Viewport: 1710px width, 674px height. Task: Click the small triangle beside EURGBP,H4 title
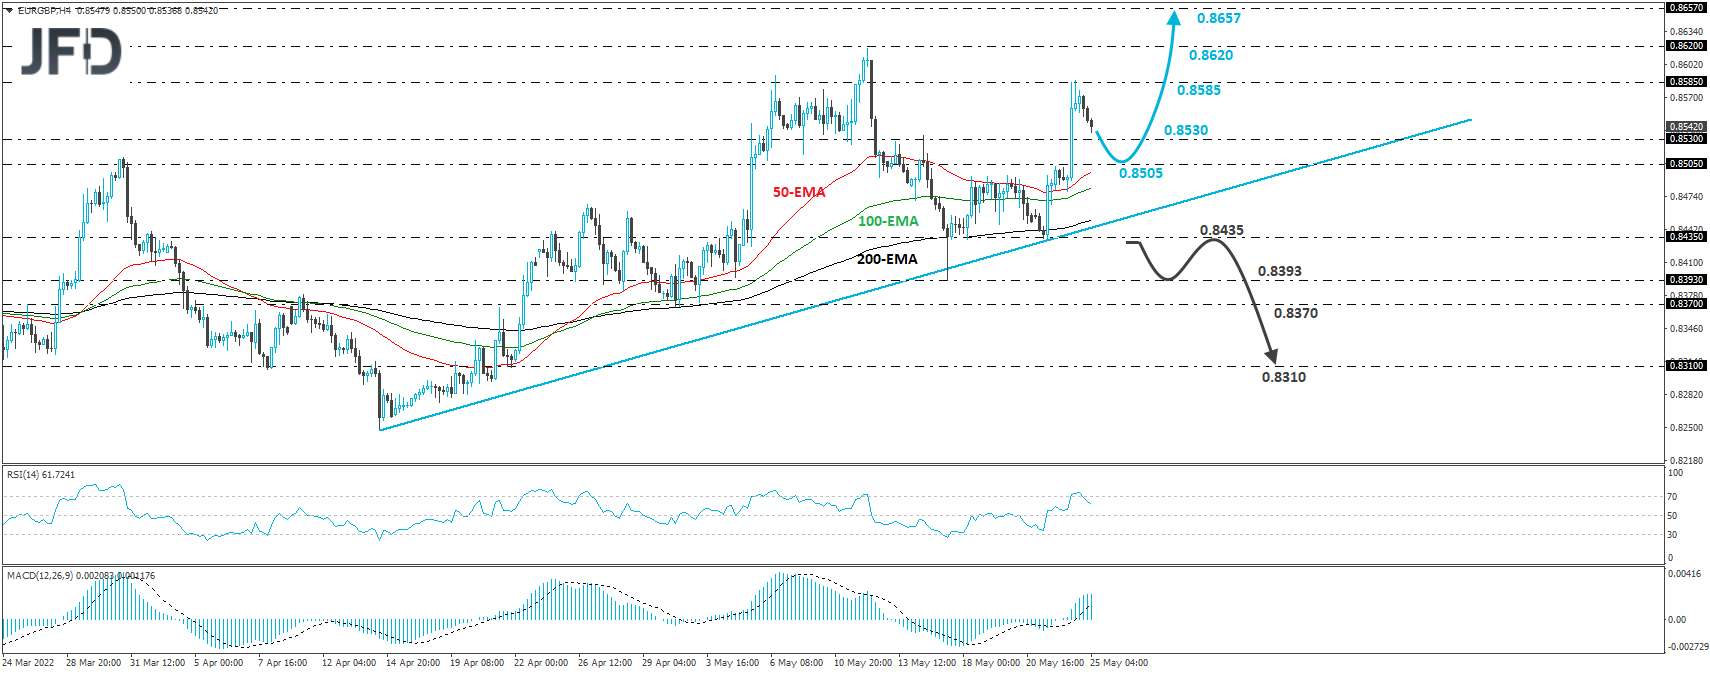click(x=9, y=10)
